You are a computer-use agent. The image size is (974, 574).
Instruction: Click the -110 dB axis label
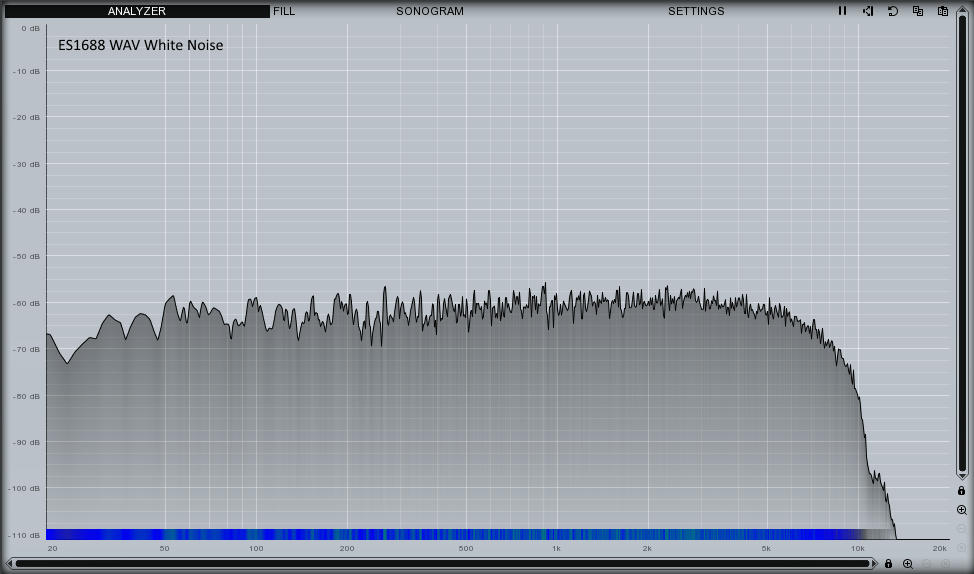tap(25, 535)
